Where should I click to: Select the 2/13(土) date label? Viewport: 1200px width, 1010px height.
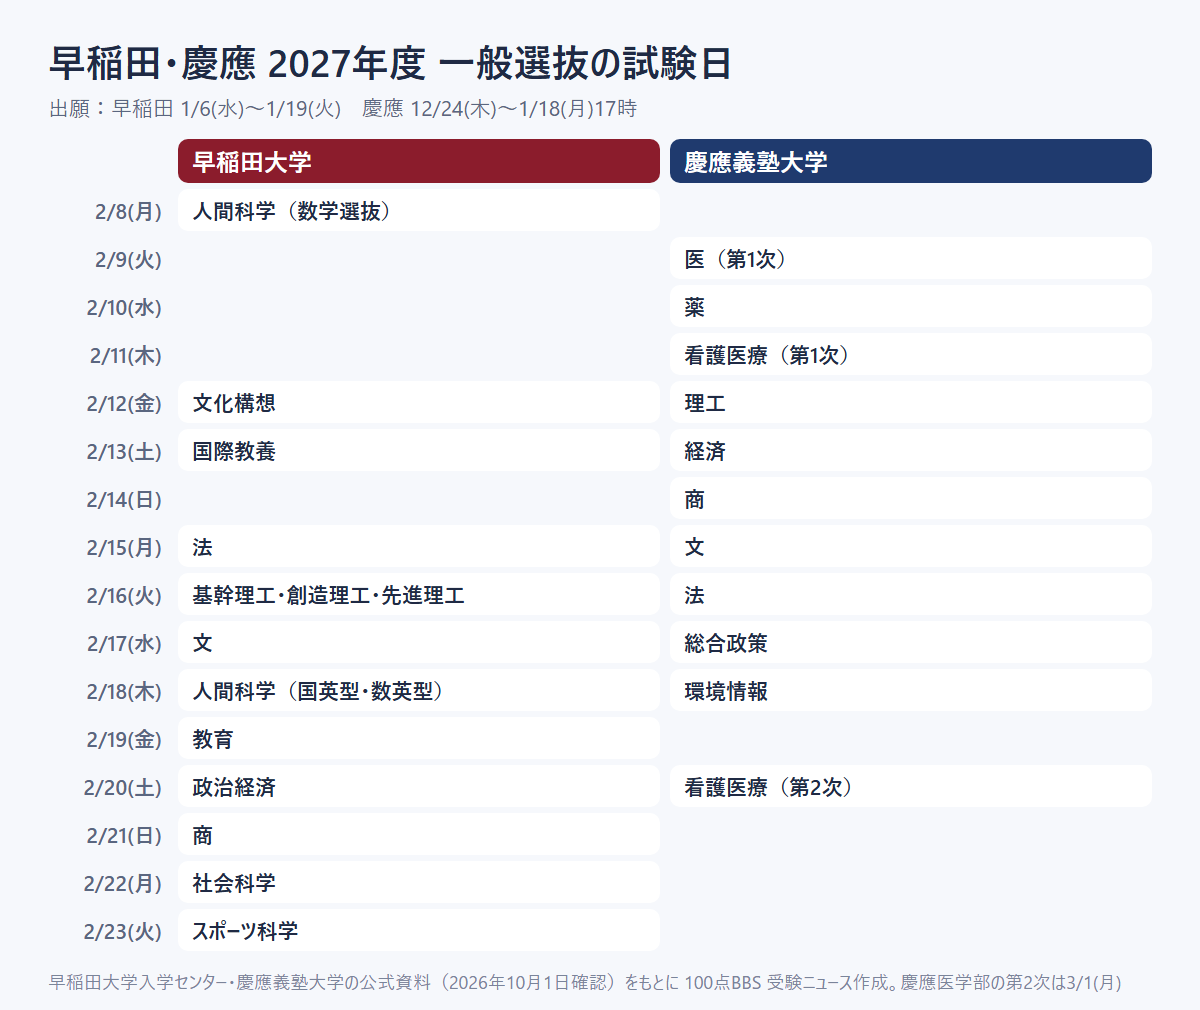(124, 451)
